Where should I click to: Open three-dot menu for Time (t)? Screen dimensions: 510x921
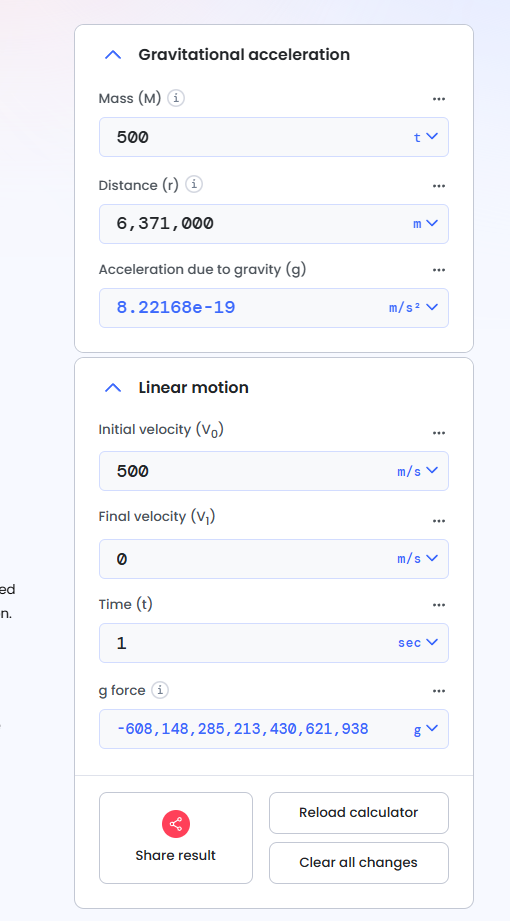click(438, 604)
